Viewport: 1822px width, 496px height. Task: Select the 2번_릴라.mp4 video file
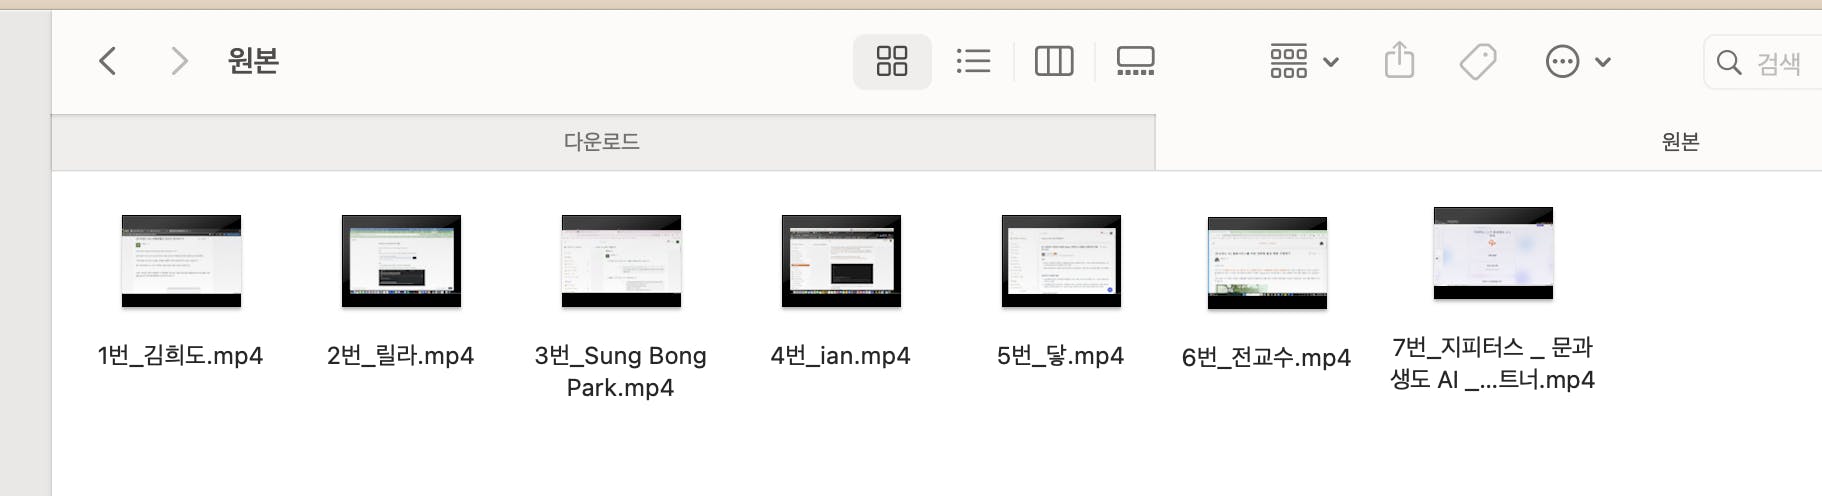pyautogui.click(x=401, y=261)
